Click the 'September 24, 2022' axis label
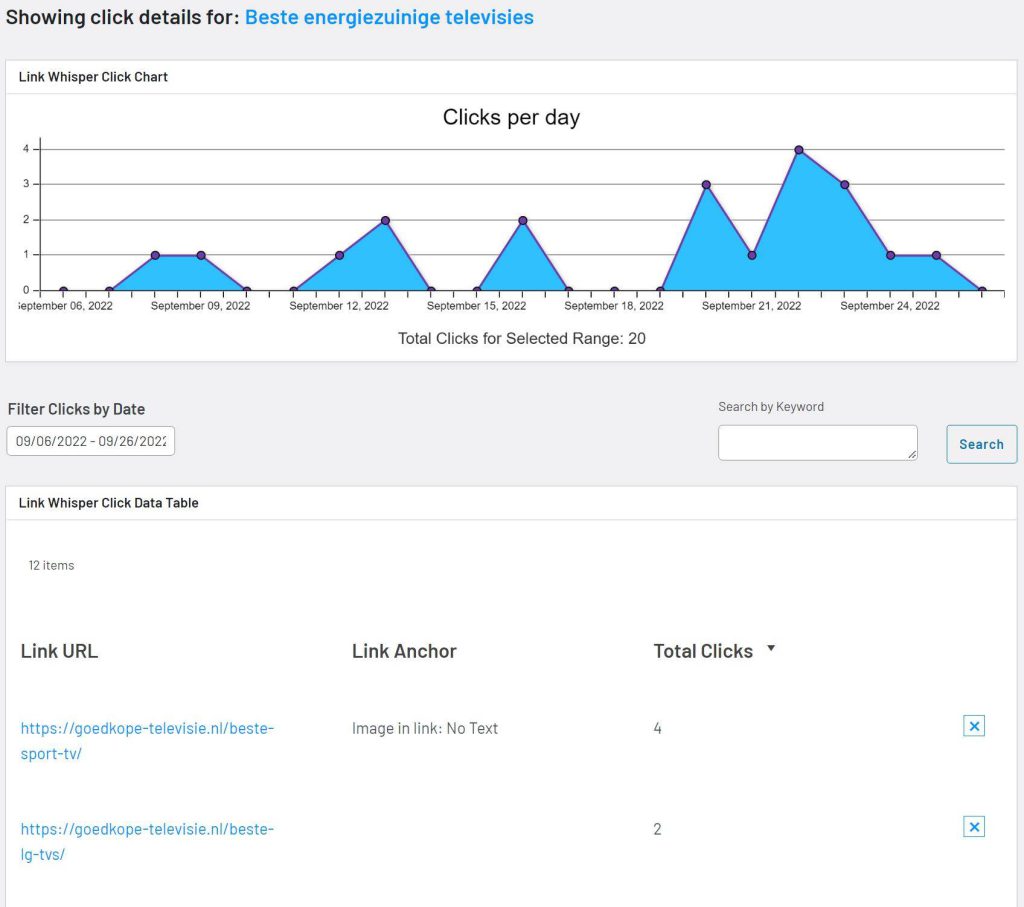Viewport: 1024px width, 907px height. coord(890,306)
